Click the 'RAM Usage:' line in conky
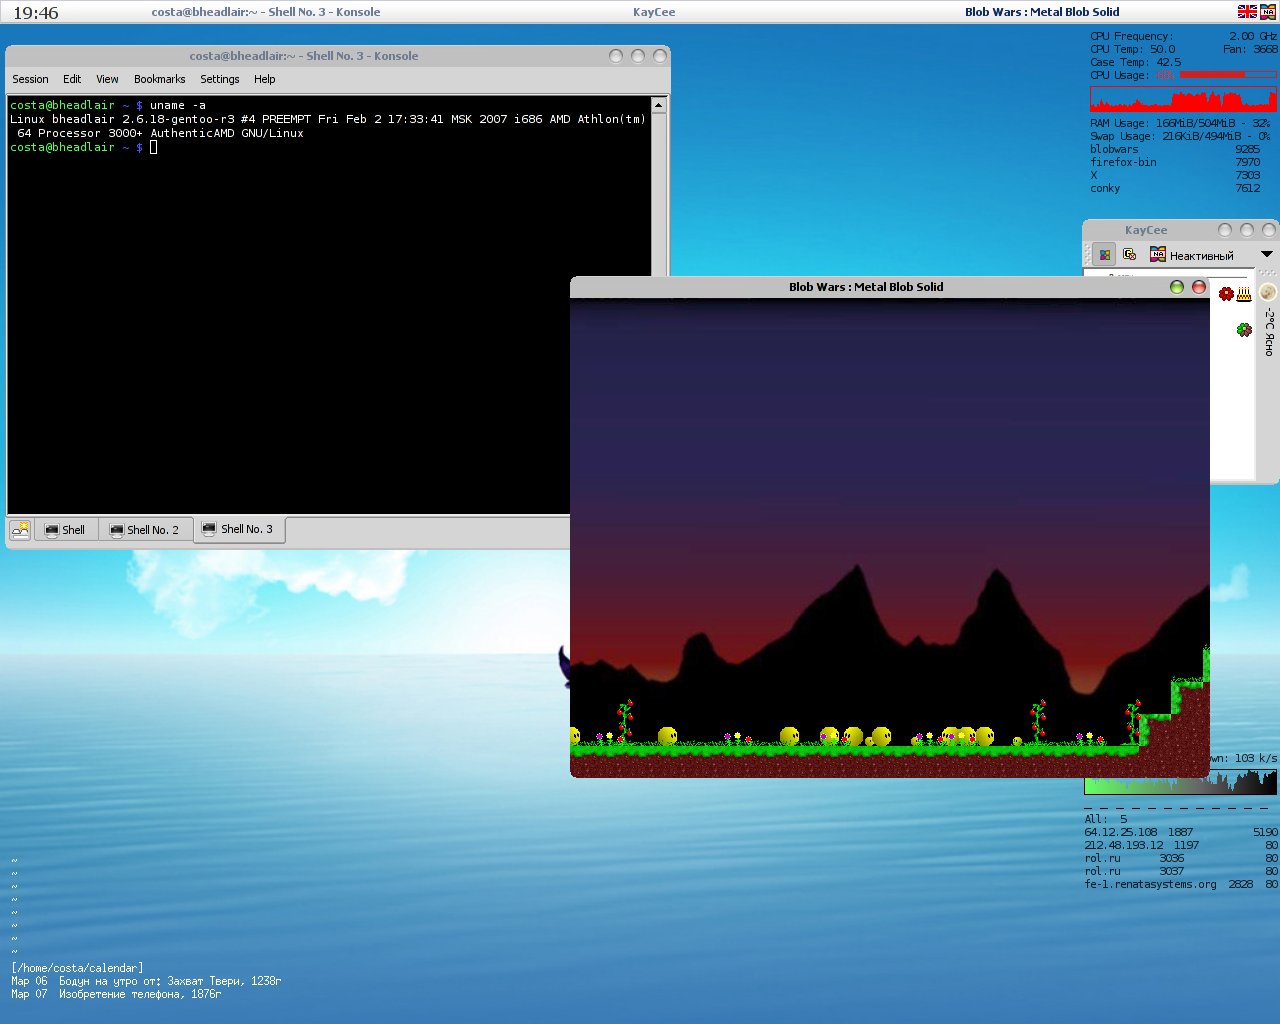The height and width of the screenshot is (1024, 1280). [x=1180, y=123]
